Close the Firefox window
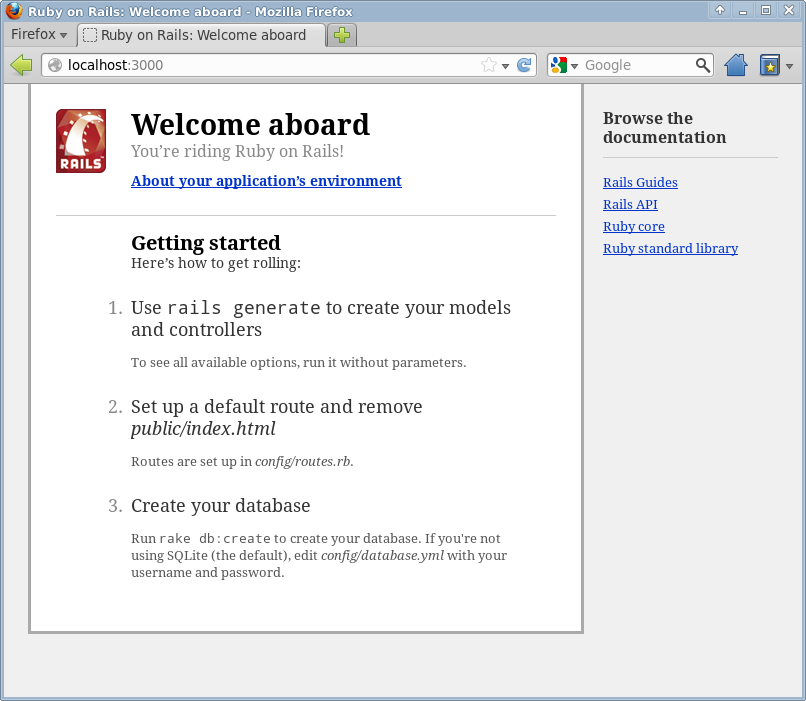The width and height of the screenshot is (806, 701). tap(789, 10)
